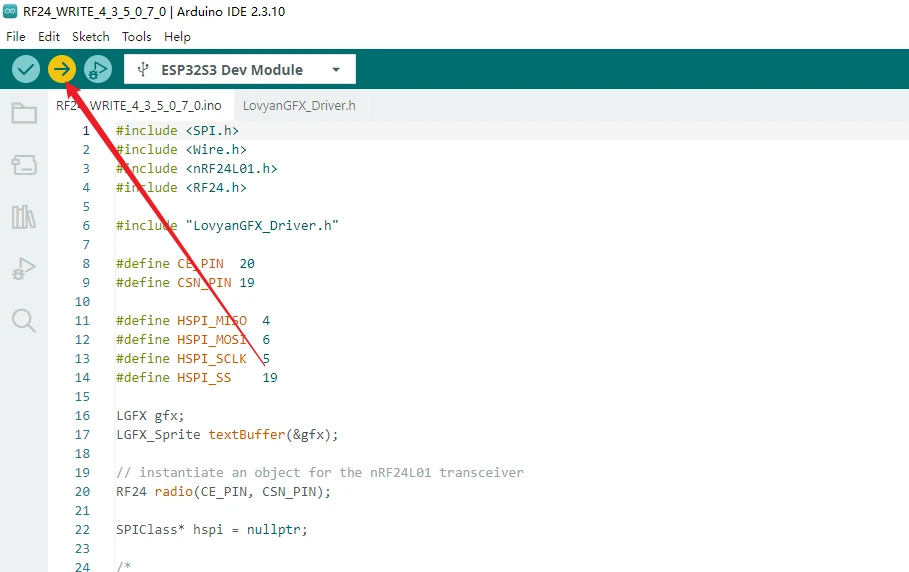
Task: Click the Upload arrow button
Action: click(x=62, y=70)
